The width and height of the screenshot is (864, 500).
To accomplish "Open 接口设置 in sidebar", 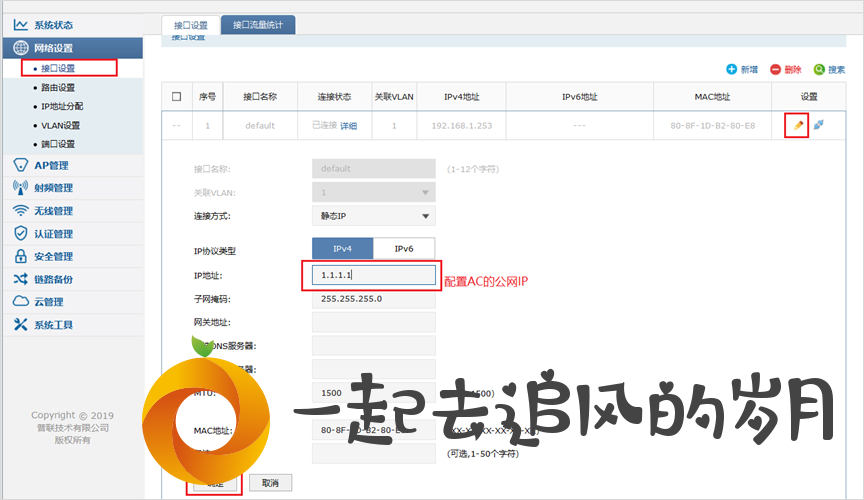I will pyautogui.click(x=58, y=68).
